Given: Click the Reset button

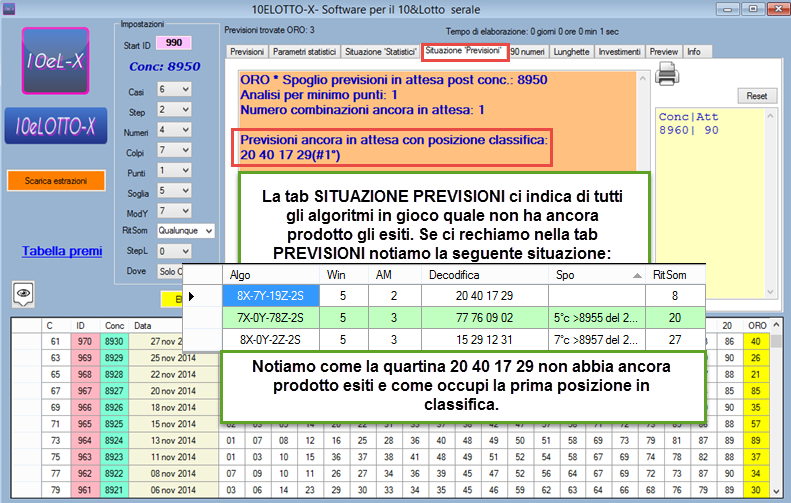Looking at the screenshot, I should pos(757,96).
